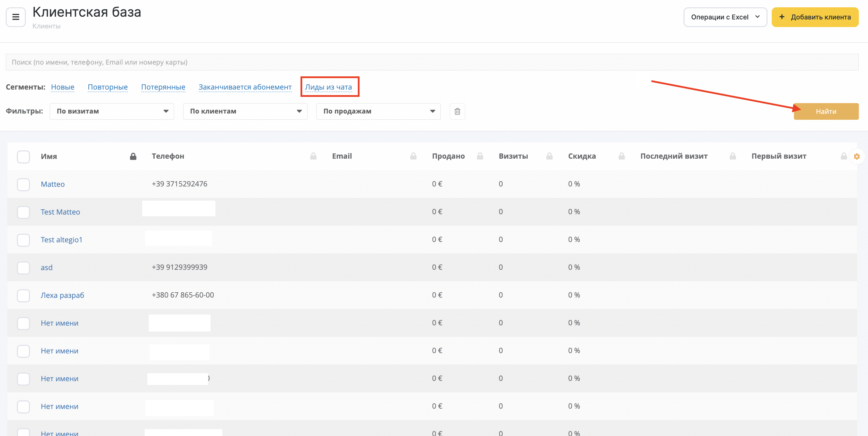Select the checkbox for client asd
The width and height of the screenshot is (868, 436).
(x=24, y=268)
